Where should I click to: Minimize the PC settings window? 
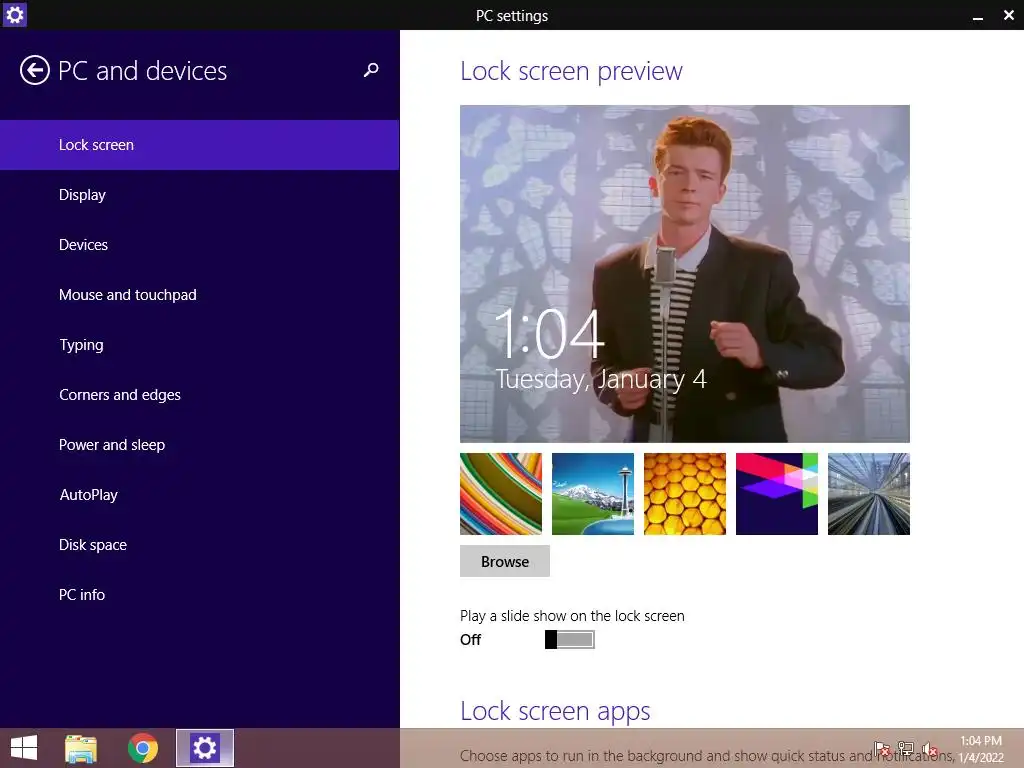[978, 16]
